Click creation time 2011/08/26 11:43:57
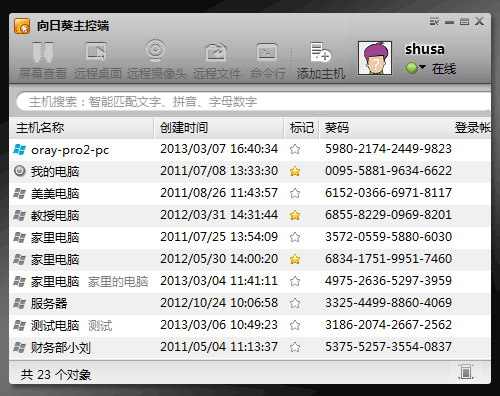This screenshot has width=500, height=396. click(x=219, y=193)
